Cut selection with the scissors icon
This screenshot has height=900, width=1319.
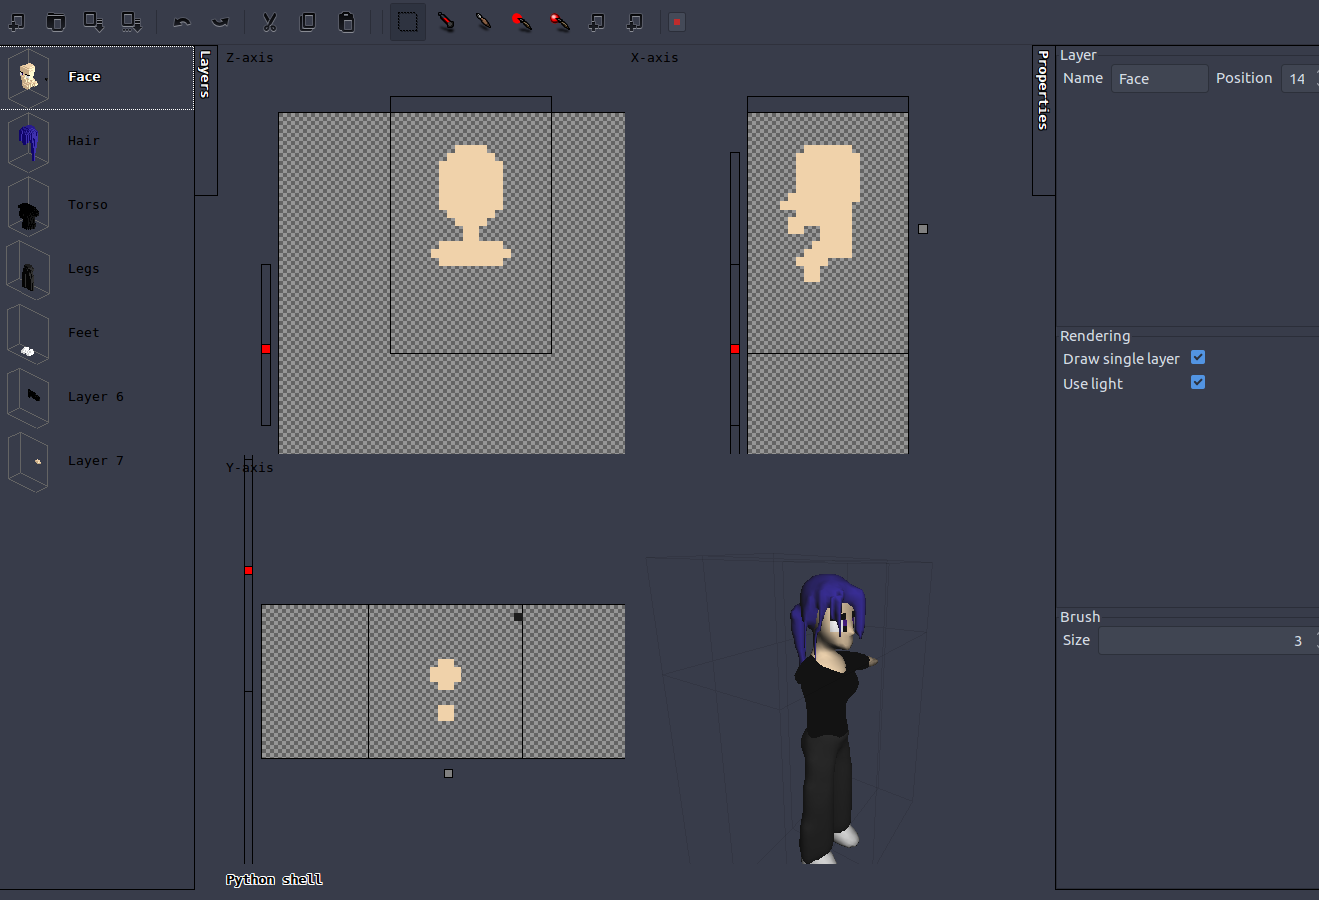(270, 22)
